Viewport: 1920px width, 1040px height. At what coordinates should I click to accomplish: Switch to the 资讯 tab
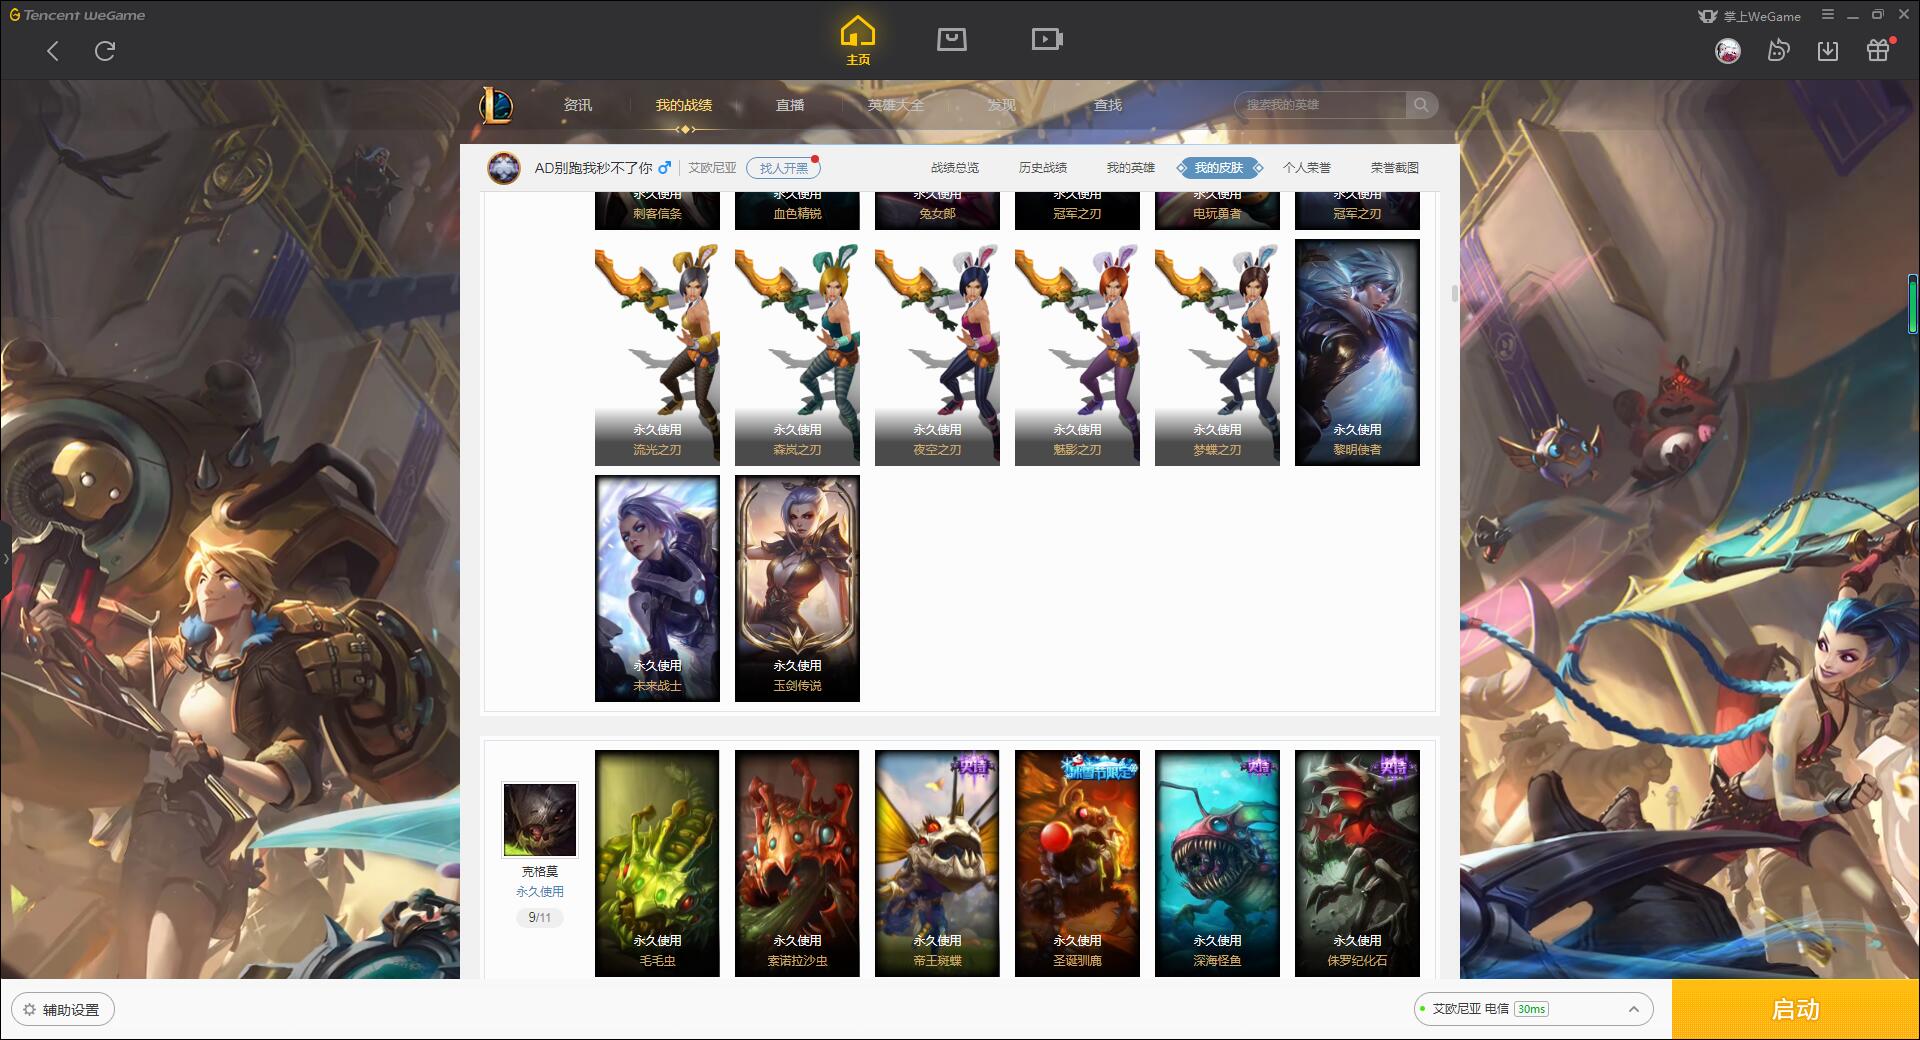tap(577, 105)
